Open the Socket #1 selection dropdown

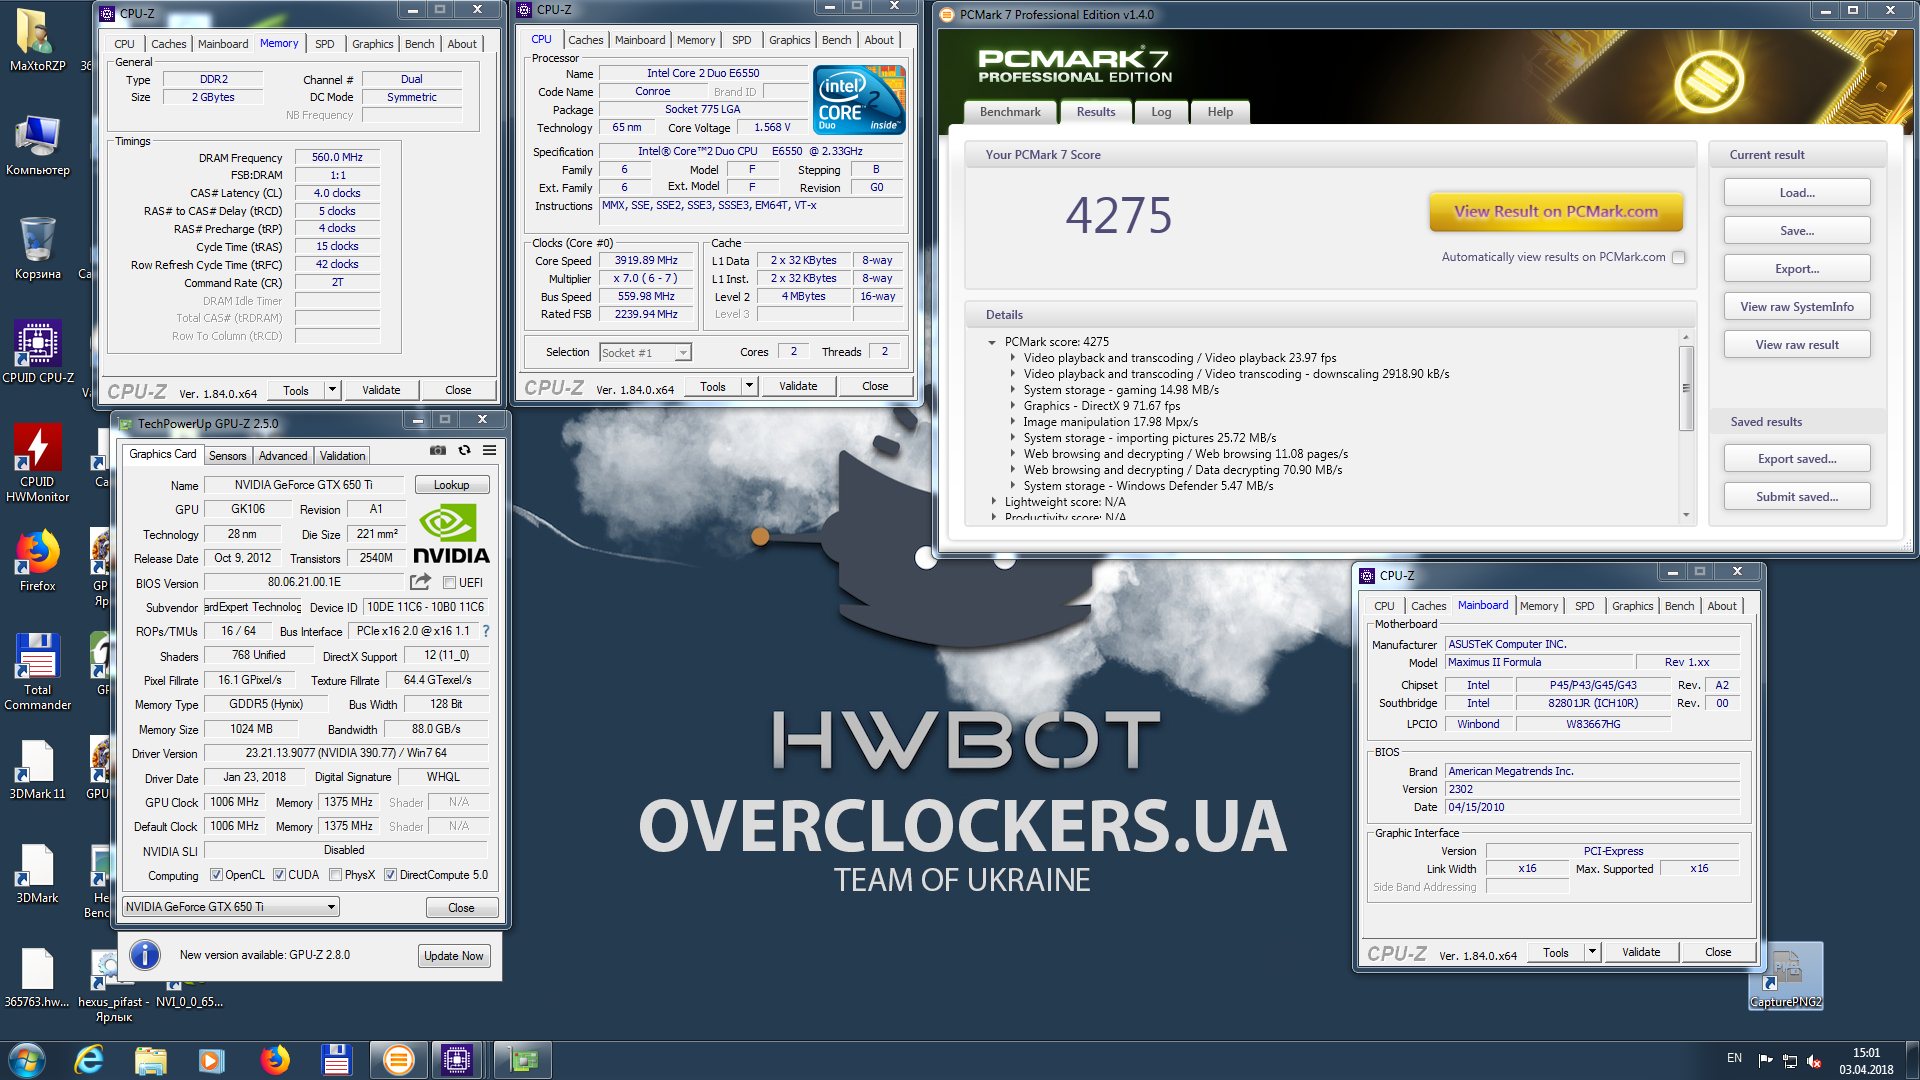645,352
